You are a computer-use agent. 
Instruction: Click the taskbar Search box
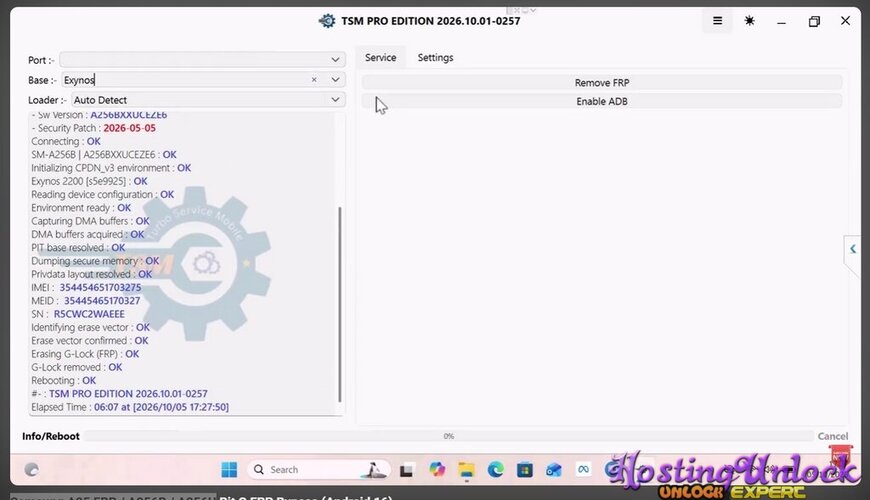319,469
